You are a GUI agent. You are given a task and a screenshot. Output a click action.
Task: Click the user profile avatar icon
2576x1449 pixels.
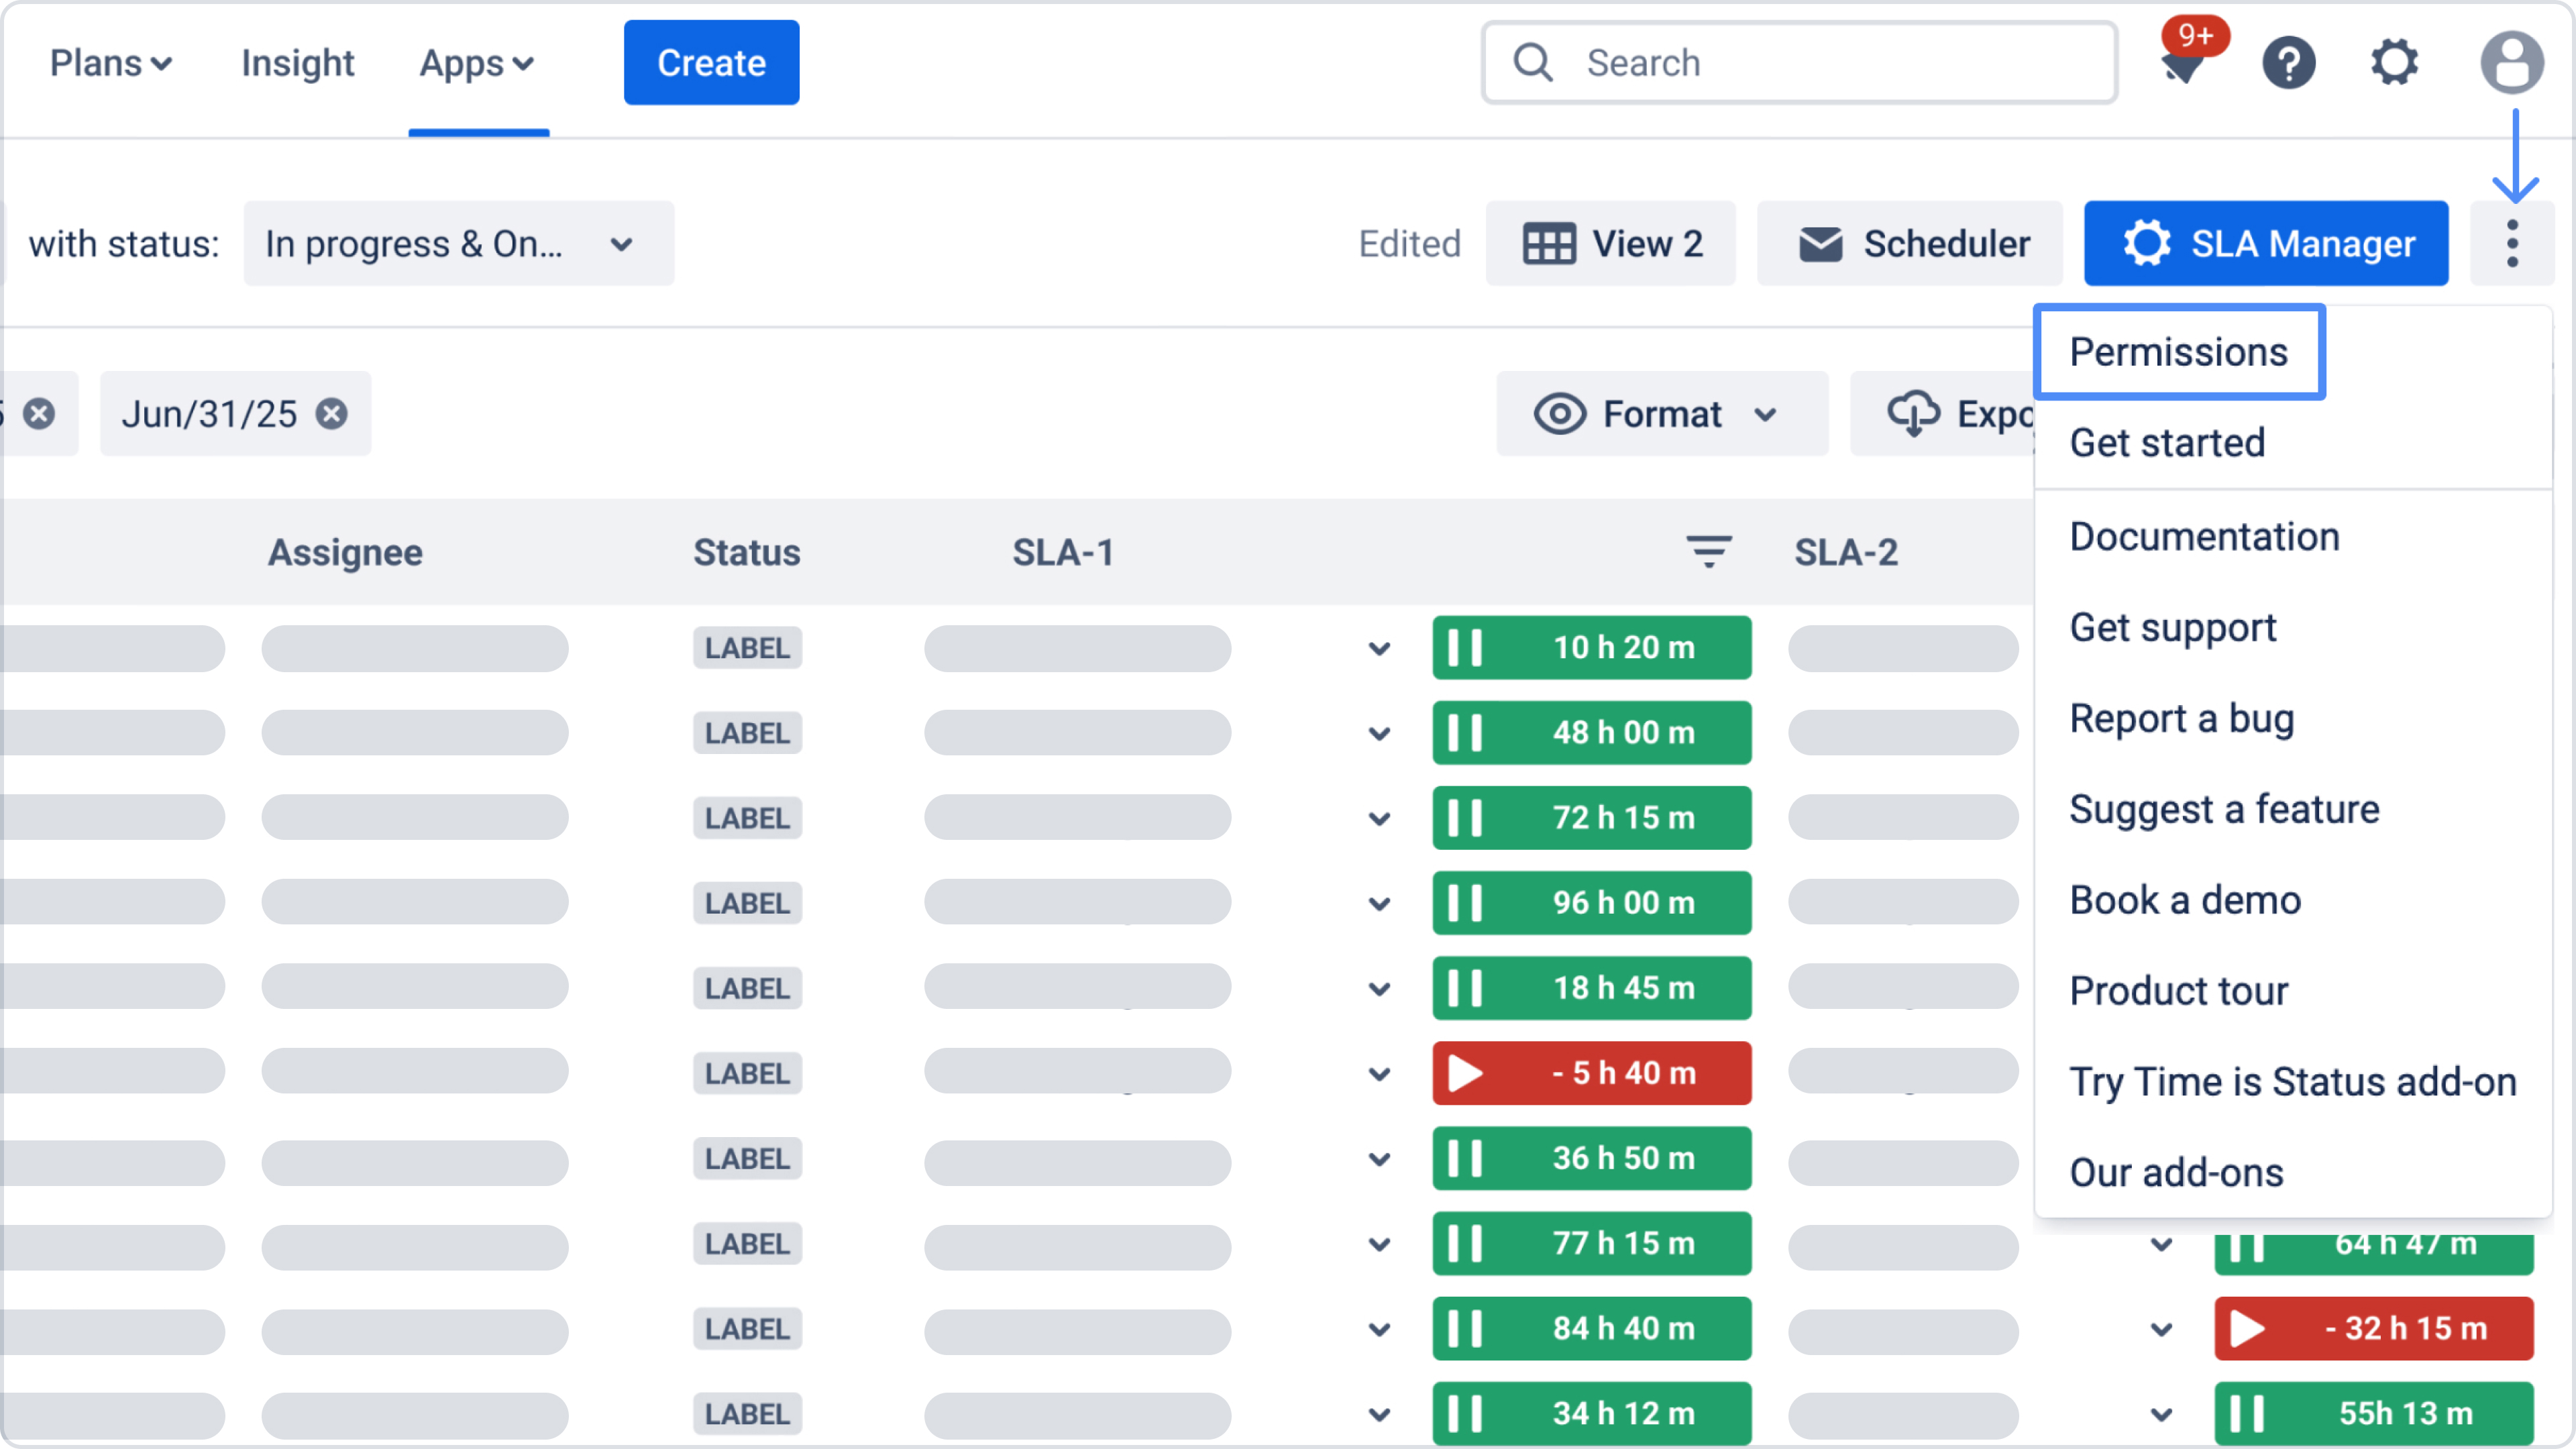point(2511,63)
